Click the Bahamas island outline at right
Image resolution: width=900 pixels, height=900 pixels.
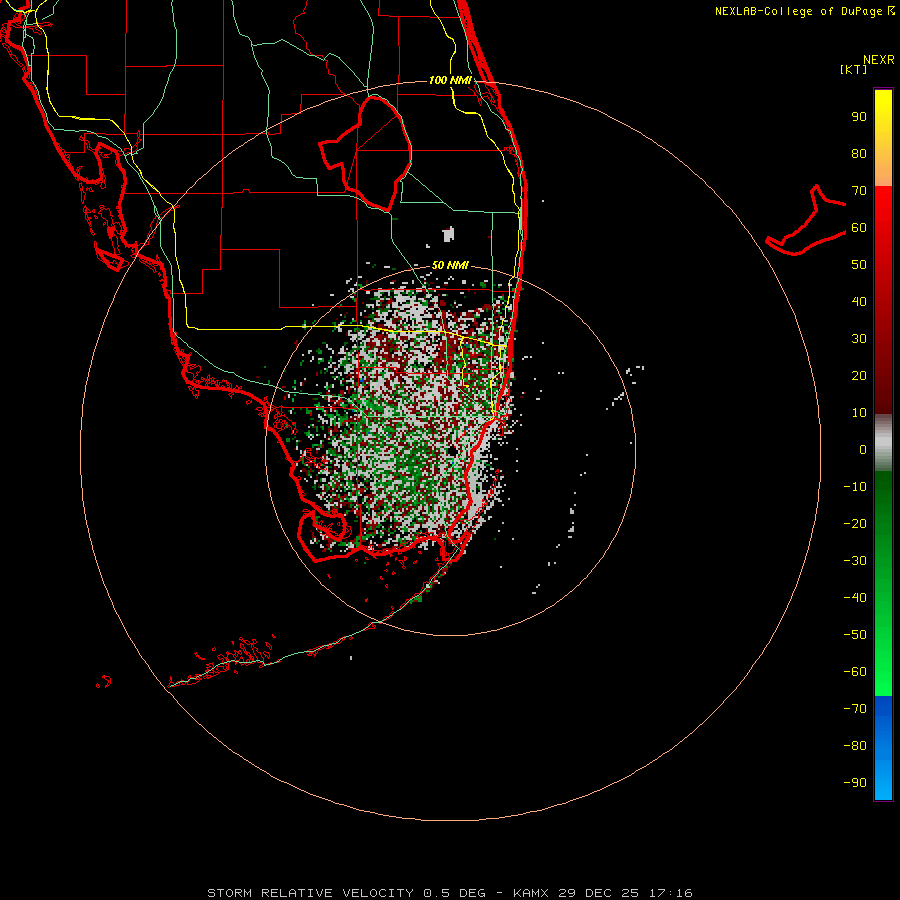click(x=806, y=220)
